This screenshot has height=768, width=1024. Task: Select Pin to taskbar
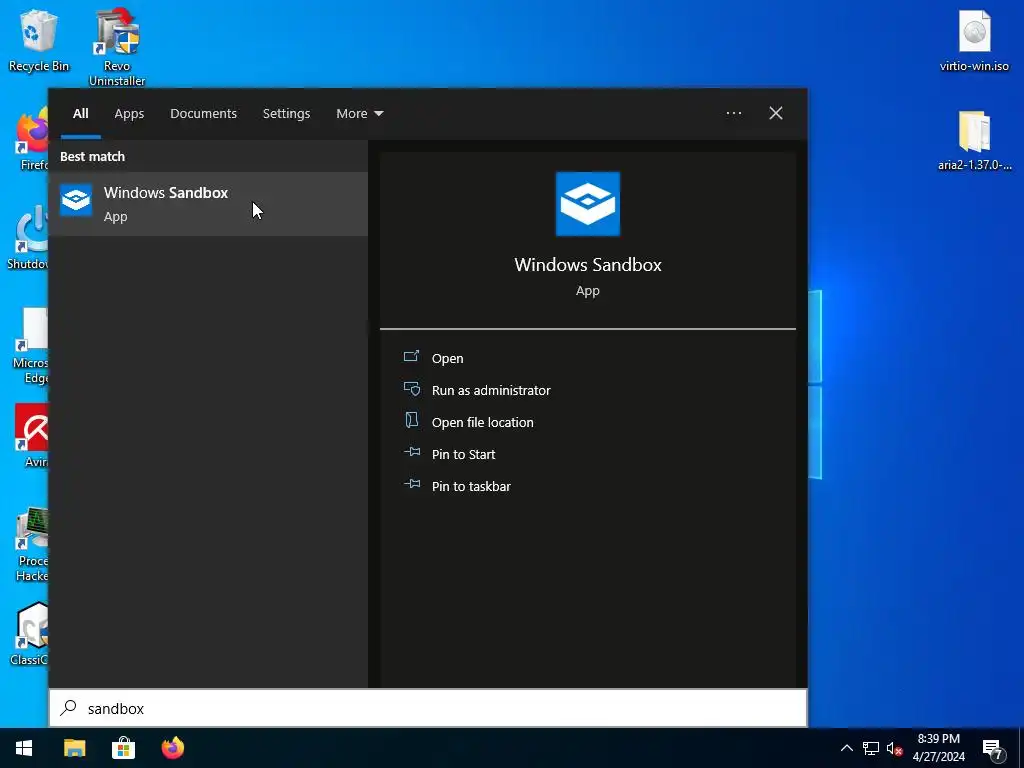point(471,487)
